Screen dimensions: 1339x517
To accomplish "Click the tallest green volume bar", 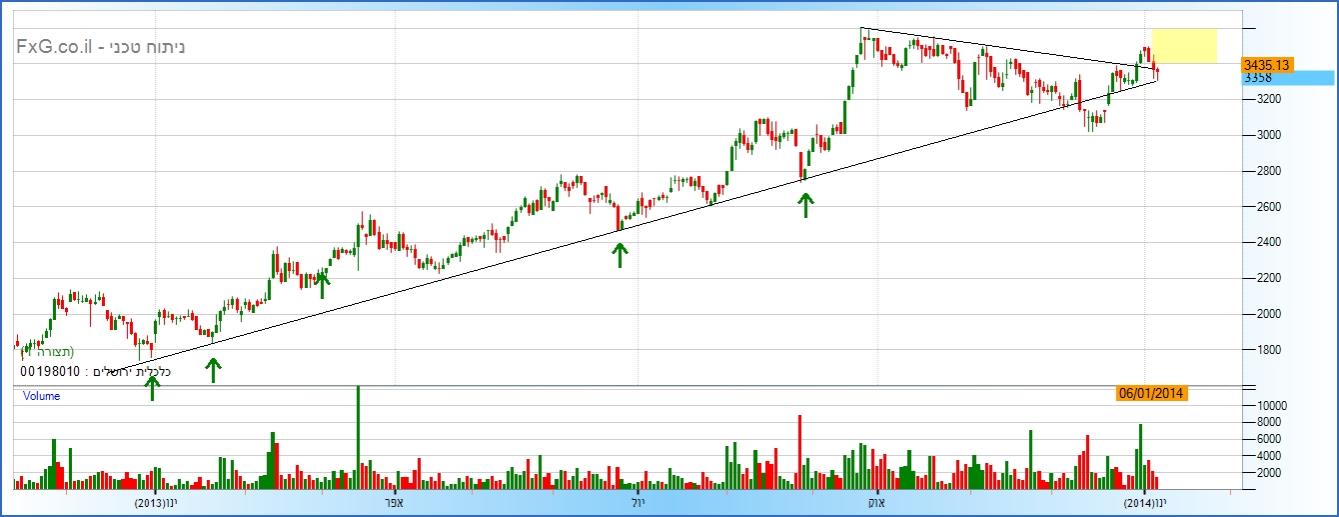I will pos(358,438).
